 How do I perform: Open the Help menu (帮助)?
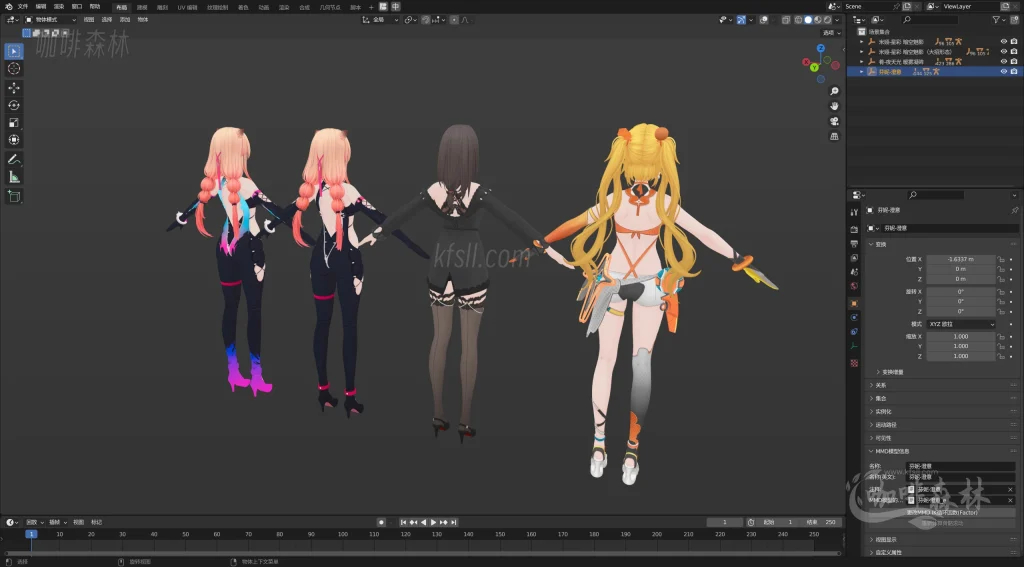click(x=95, y=7)
